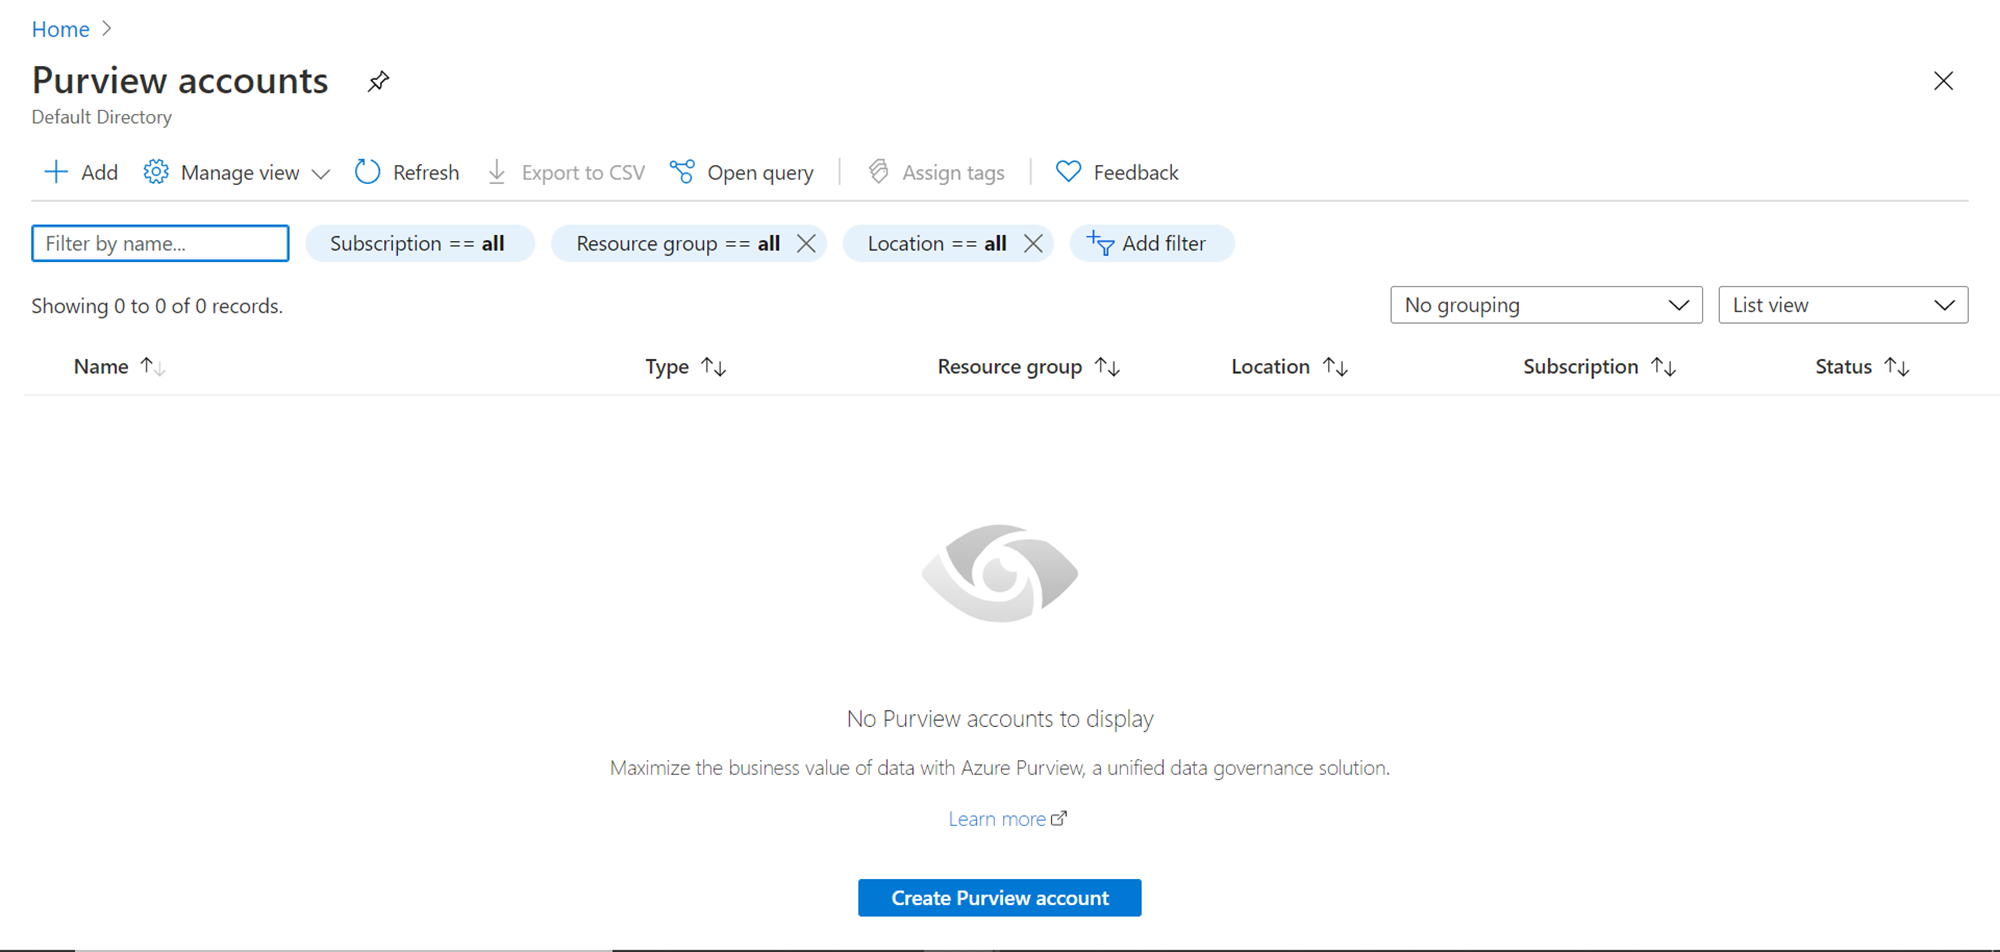Sort by Name column arrows
Image resolution: width=2000 pixels, height=952 pixels.
click(x=152, y=367)
